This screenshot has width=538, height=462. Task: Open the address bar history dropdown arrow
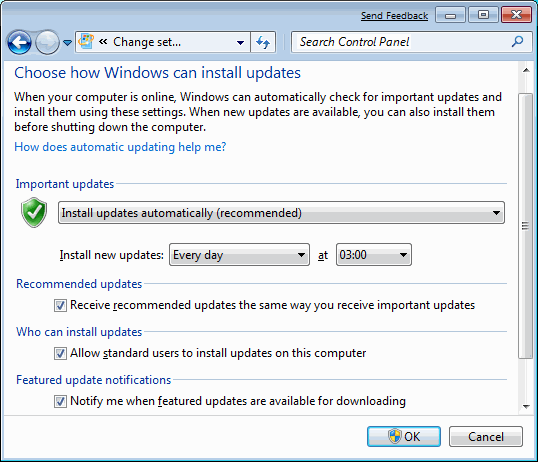click(241, 43)
